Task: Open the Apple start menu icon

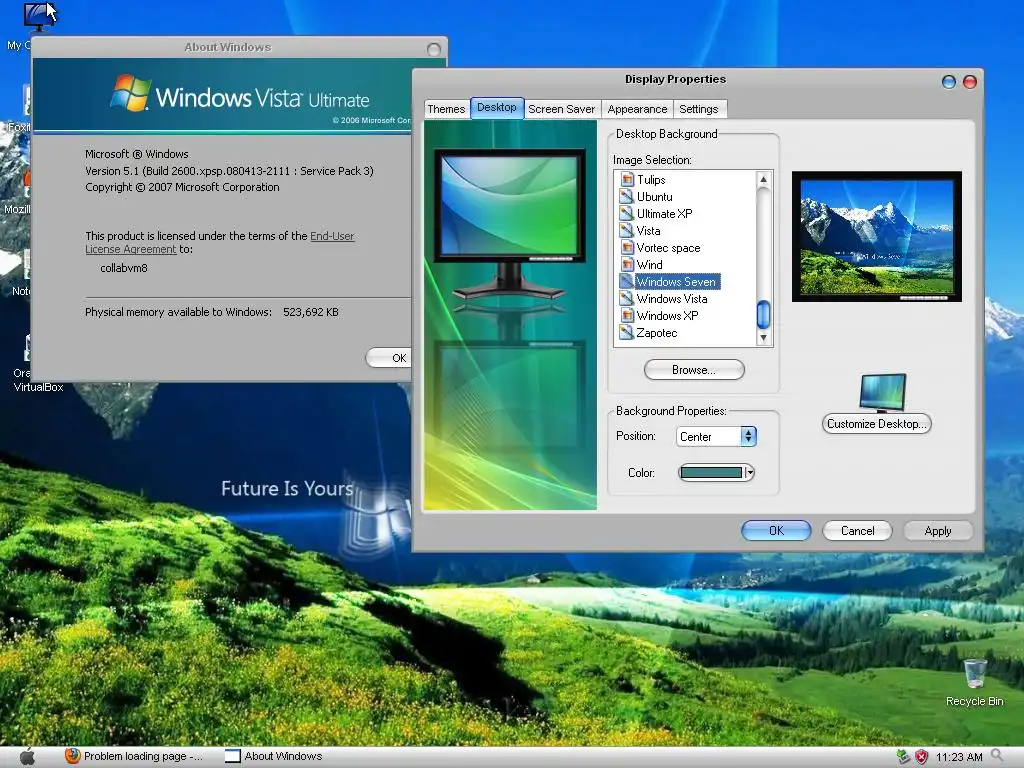Action: (27, 756)
